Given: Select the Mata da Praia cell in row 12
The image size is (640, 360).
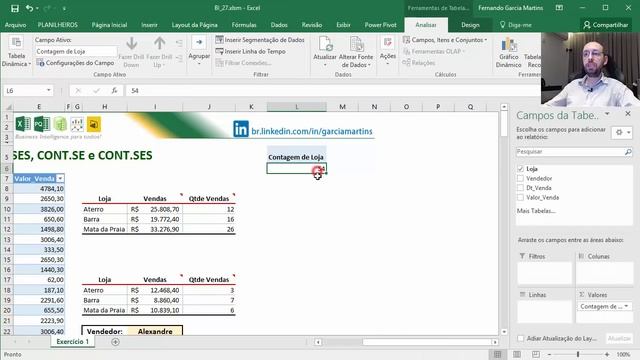Looking at the screenshot, I should (104, 229).
